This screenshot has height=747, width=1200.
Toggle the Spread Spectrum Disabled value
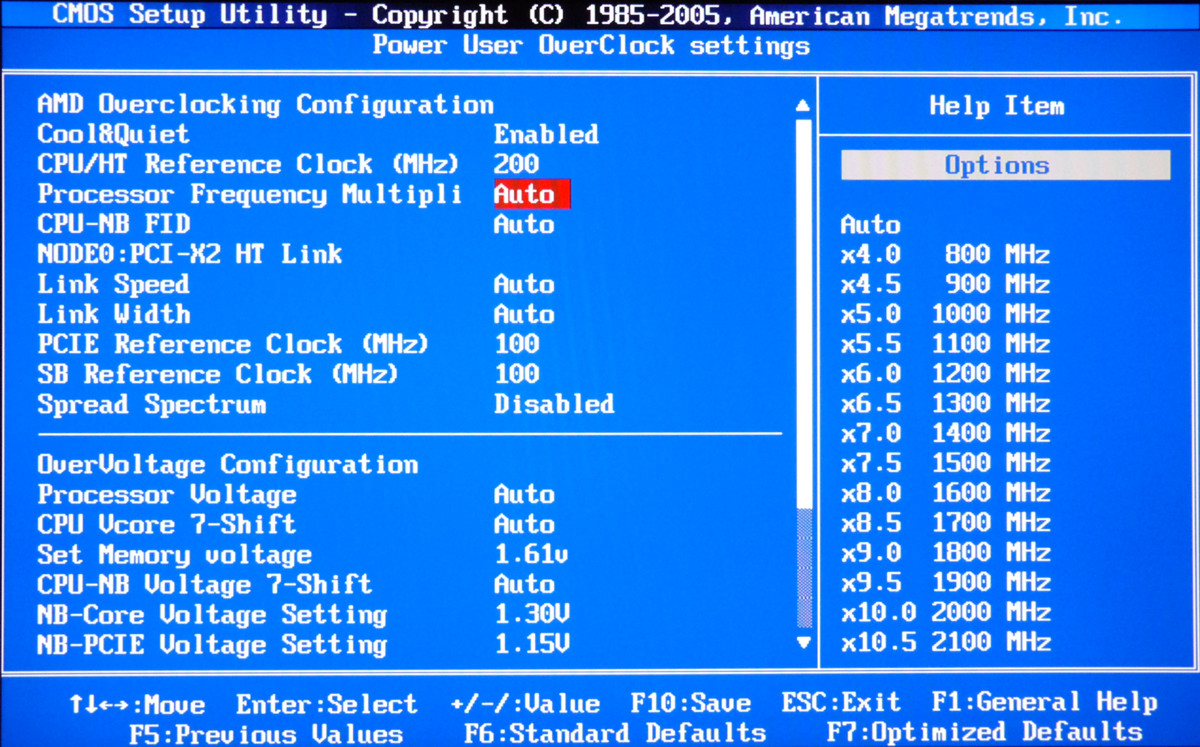tap(554, 405)
